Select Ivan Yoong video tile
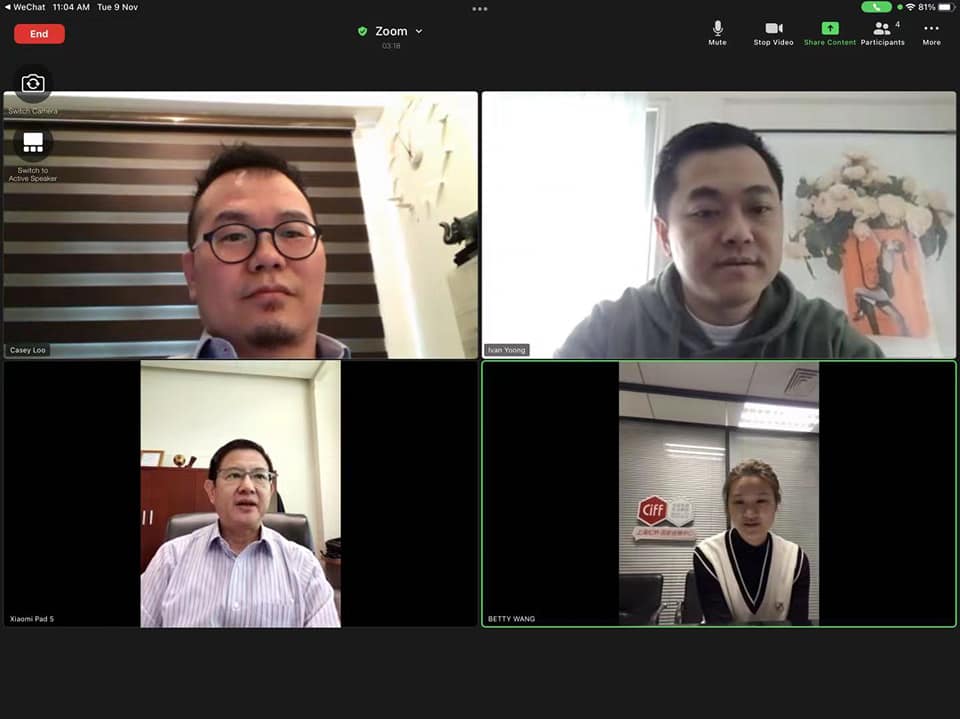 (719, 225)
